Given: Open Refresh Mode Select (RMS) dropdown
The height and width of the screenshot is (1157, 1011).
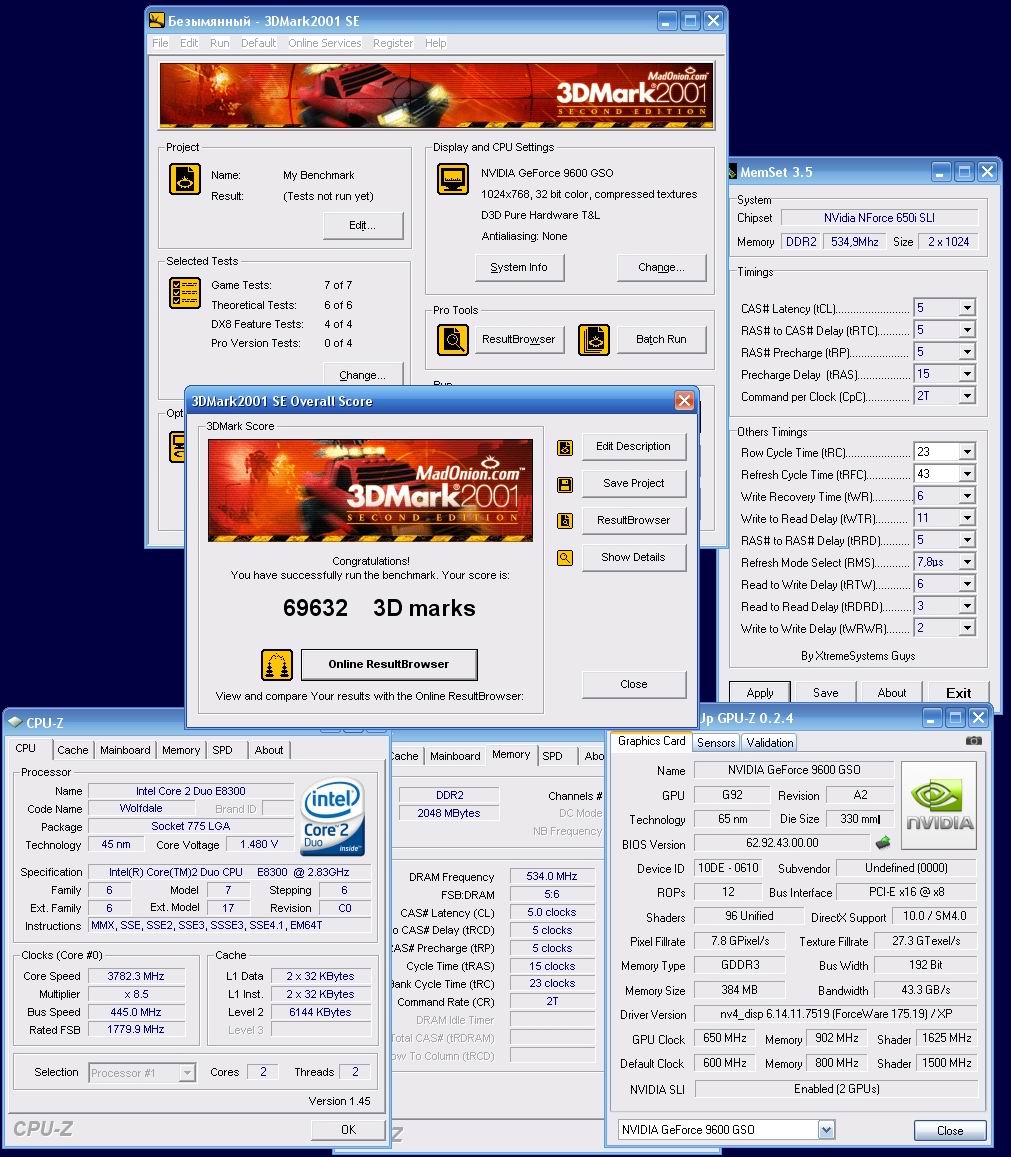Looking at the screenshot, I should click(967, 562).
